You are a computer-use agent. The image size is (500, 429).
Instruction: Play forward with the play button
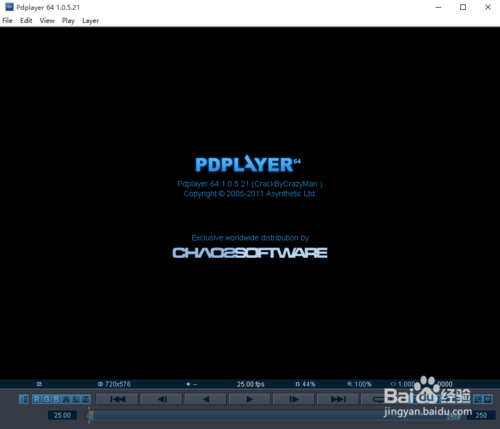pyautogui.click(x=250, y=399)
